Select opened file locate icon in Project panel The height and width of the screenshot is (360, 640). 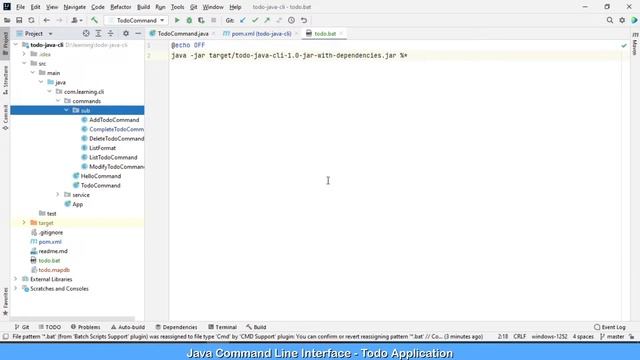[86, 33]
